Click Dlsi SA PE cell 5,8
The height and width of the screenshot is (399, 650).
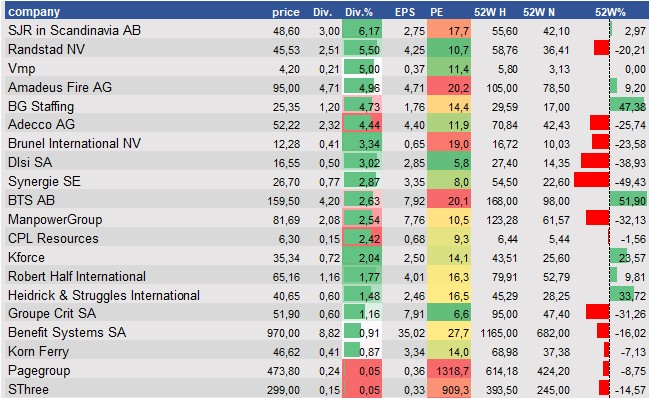(x=449, y=162)
